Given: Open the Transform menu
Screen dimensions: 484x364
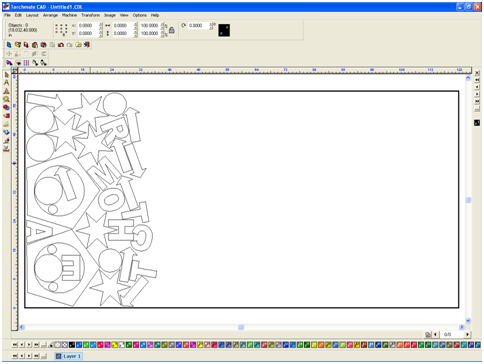Looking at the screenshot, I should click(91, 15).
